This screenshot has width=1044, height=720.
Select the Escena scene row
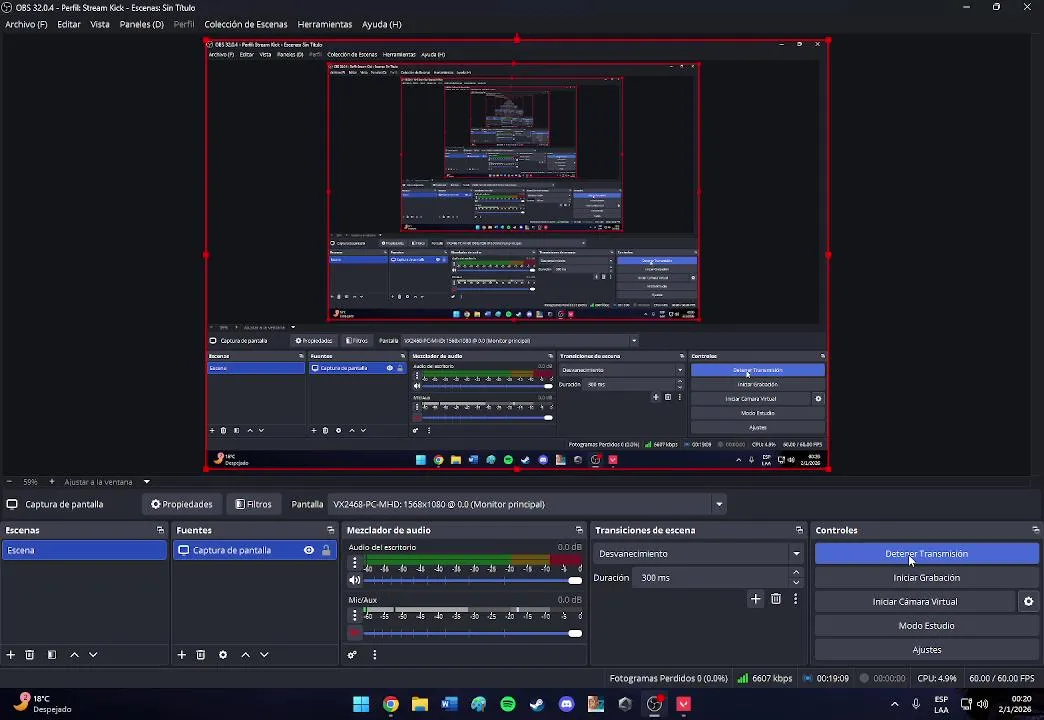pyautogui.click(x=85, y=550)
